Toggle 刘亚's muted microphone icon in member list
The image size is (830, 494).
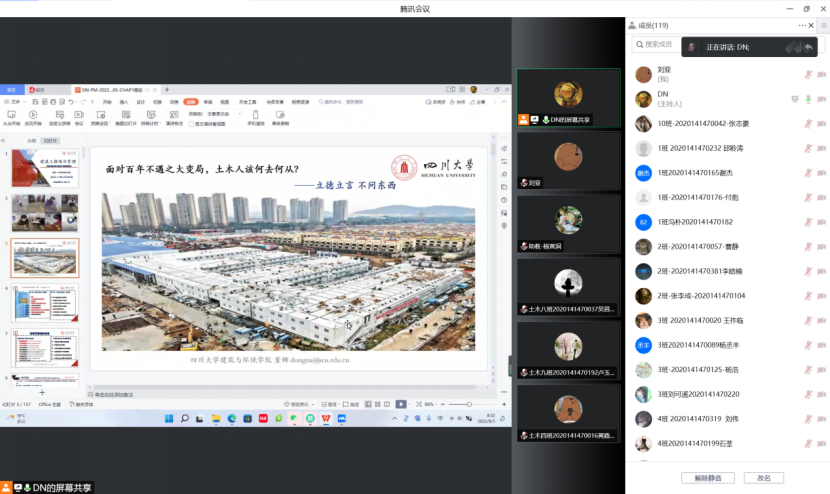(x=807, y=74)
